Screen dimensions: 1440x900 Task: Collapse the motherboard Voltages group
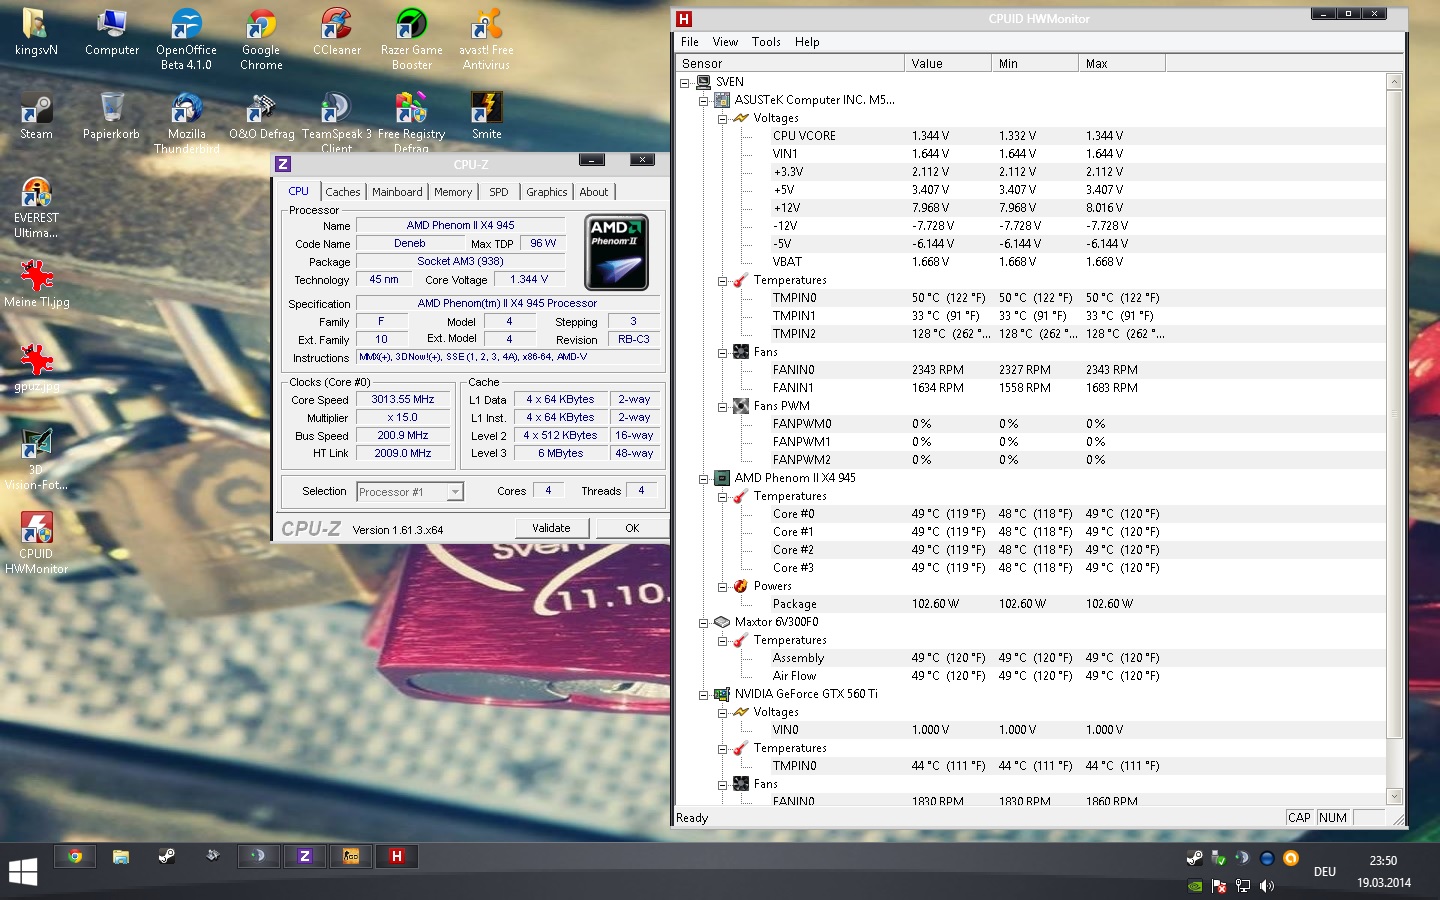(722, 118)
